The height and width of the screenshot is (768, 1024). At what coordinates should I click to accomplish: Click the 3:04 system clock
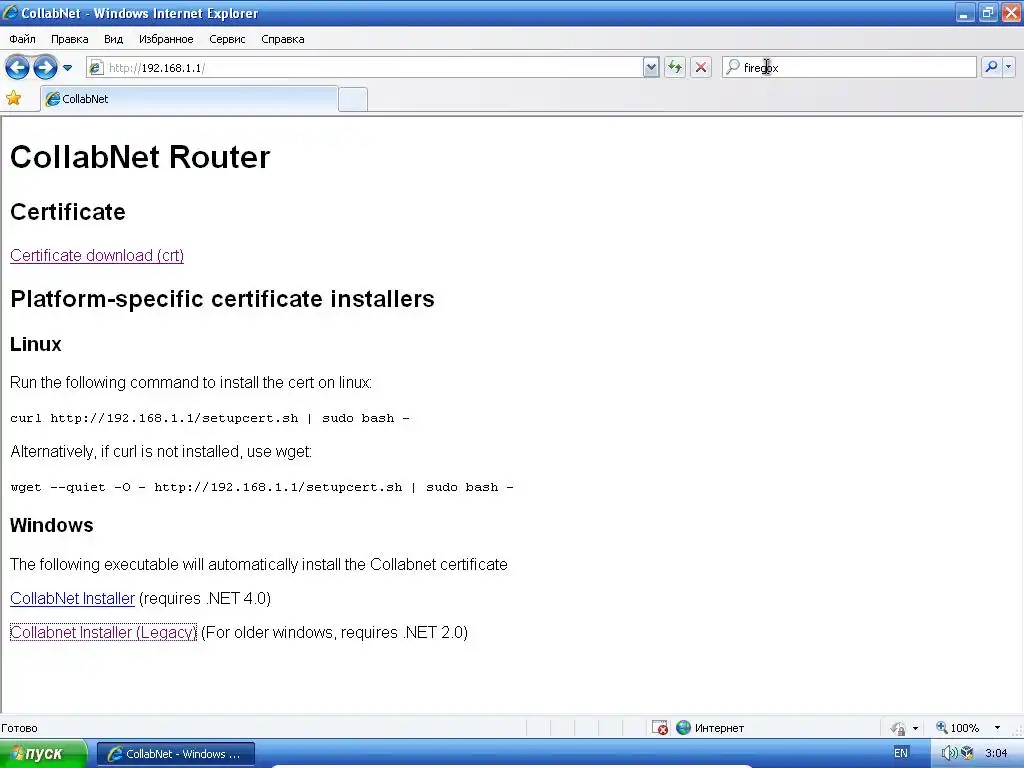pos(996,753)
